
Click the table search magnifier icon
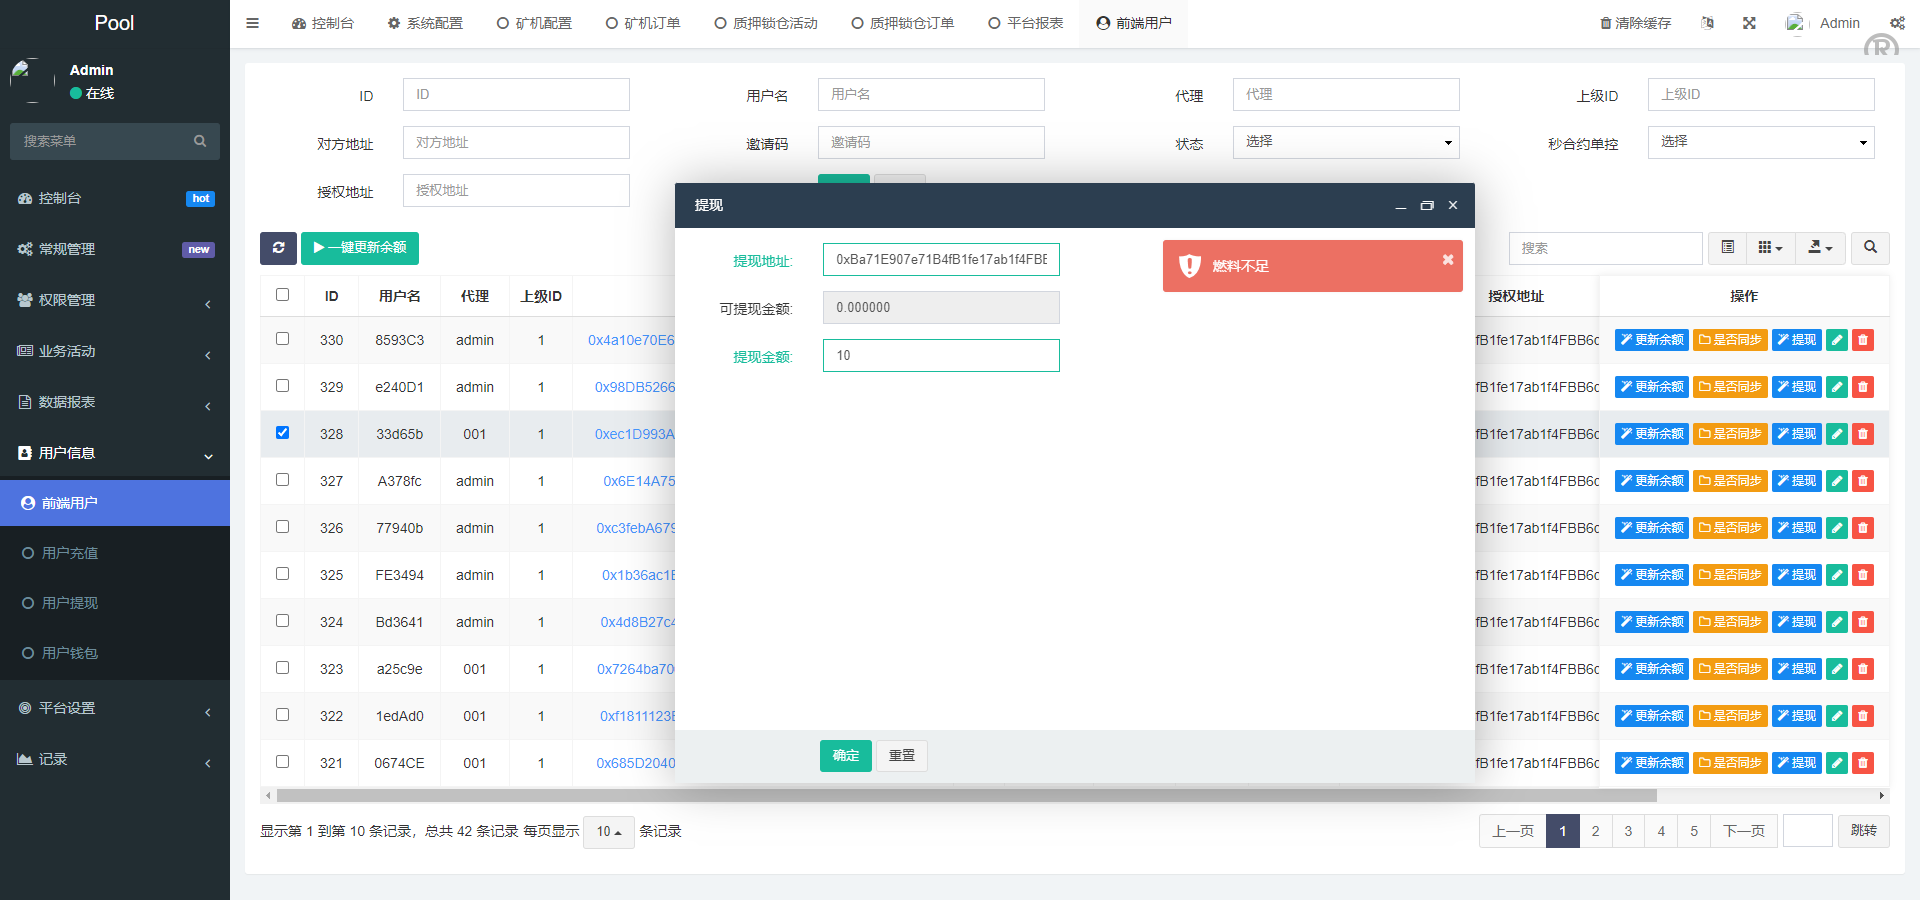click(1870, 248)
